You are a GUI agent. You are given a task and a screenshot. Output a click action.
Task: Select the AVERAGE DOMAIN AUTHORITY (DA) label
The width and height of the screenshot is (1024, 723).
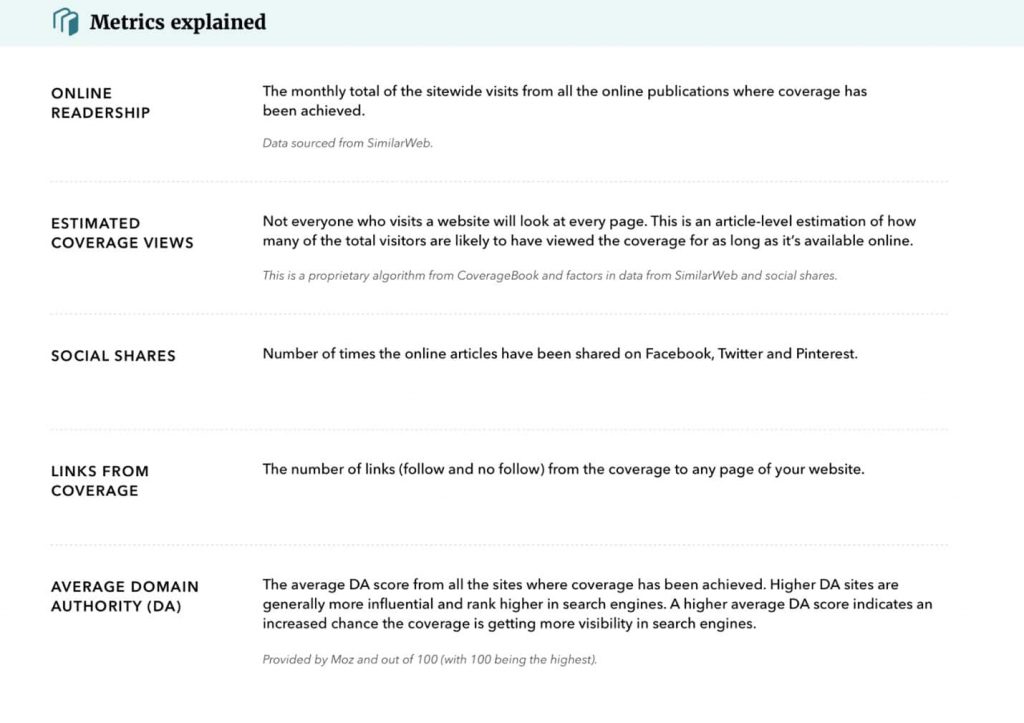point(124,596)
